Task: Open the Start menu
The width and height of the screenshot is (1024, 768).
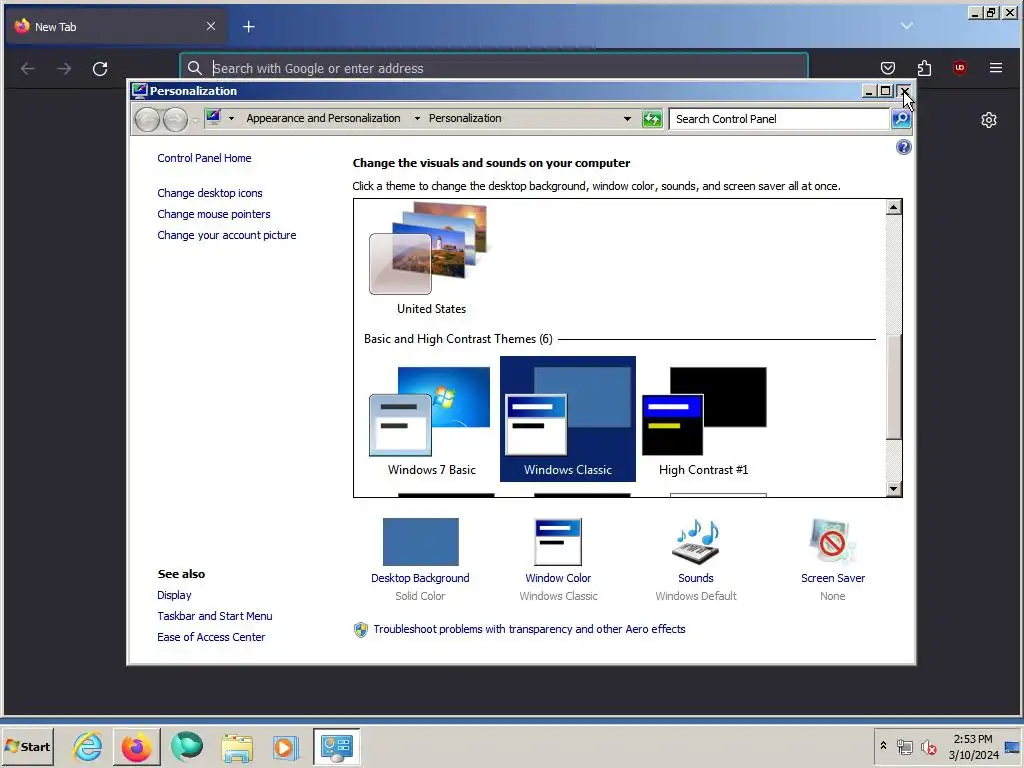Action: [x=27, y=746]
